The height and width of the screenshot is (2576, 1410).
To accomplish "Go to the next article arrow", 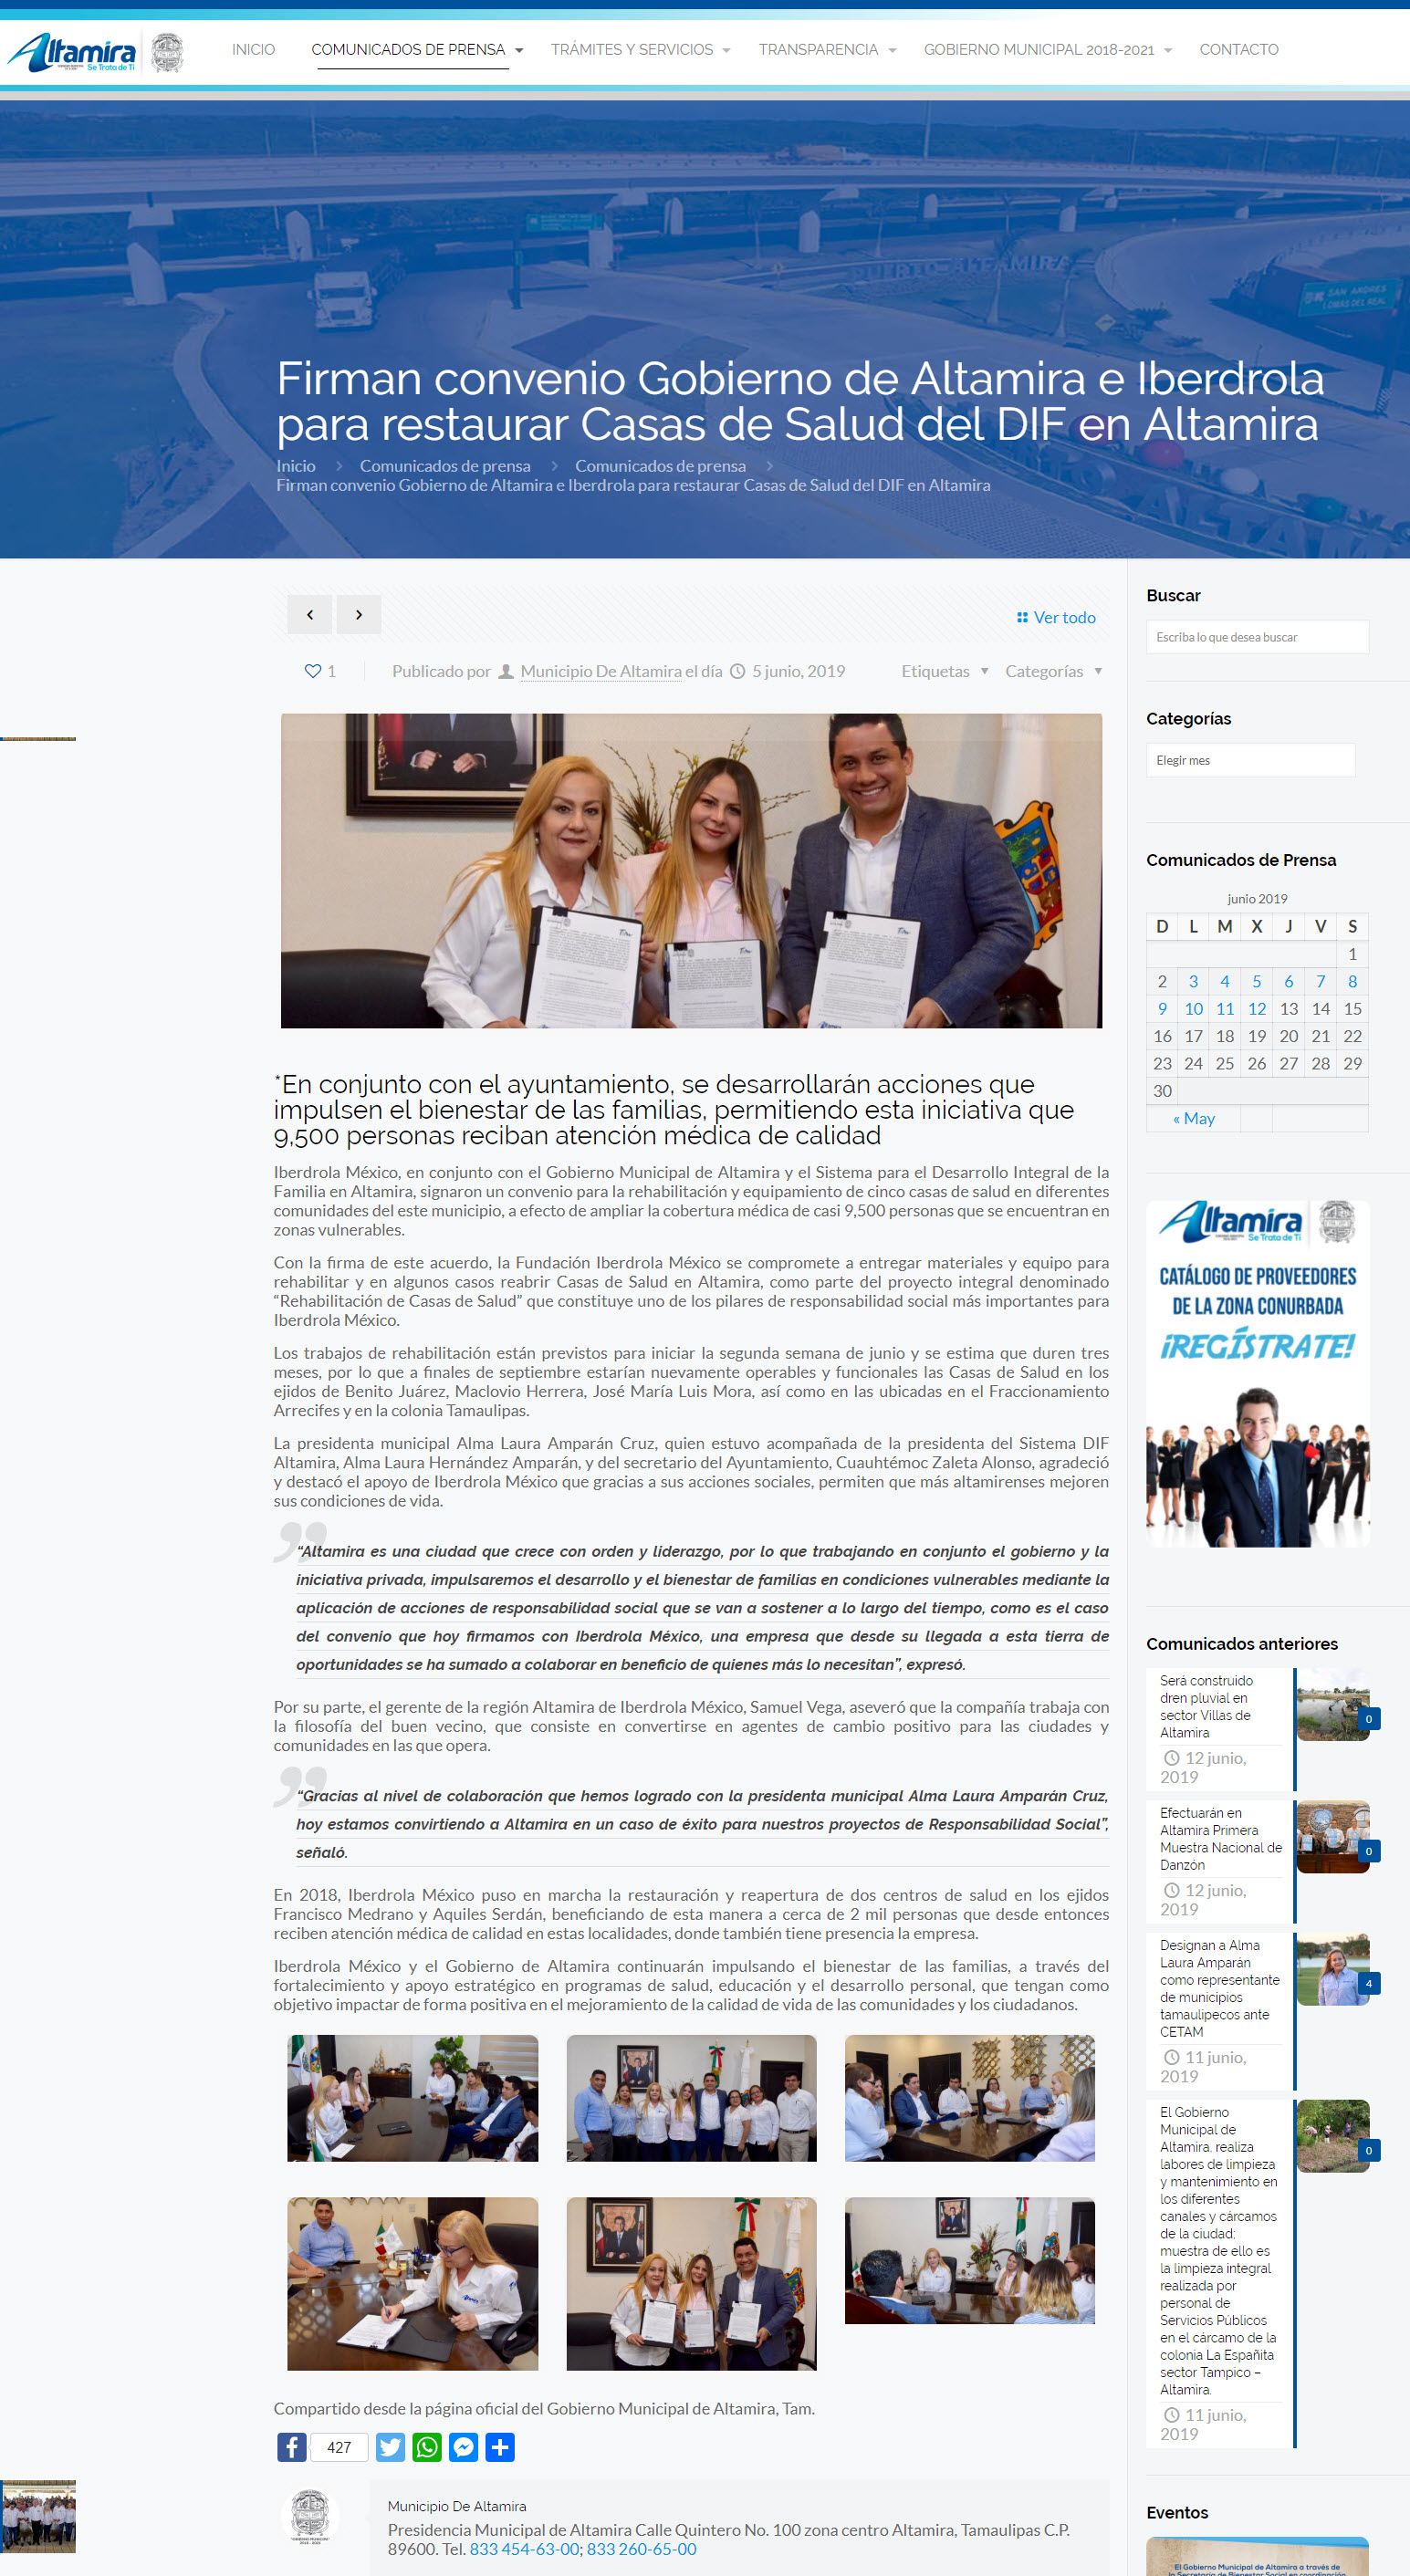I will (x=358, y=614).
